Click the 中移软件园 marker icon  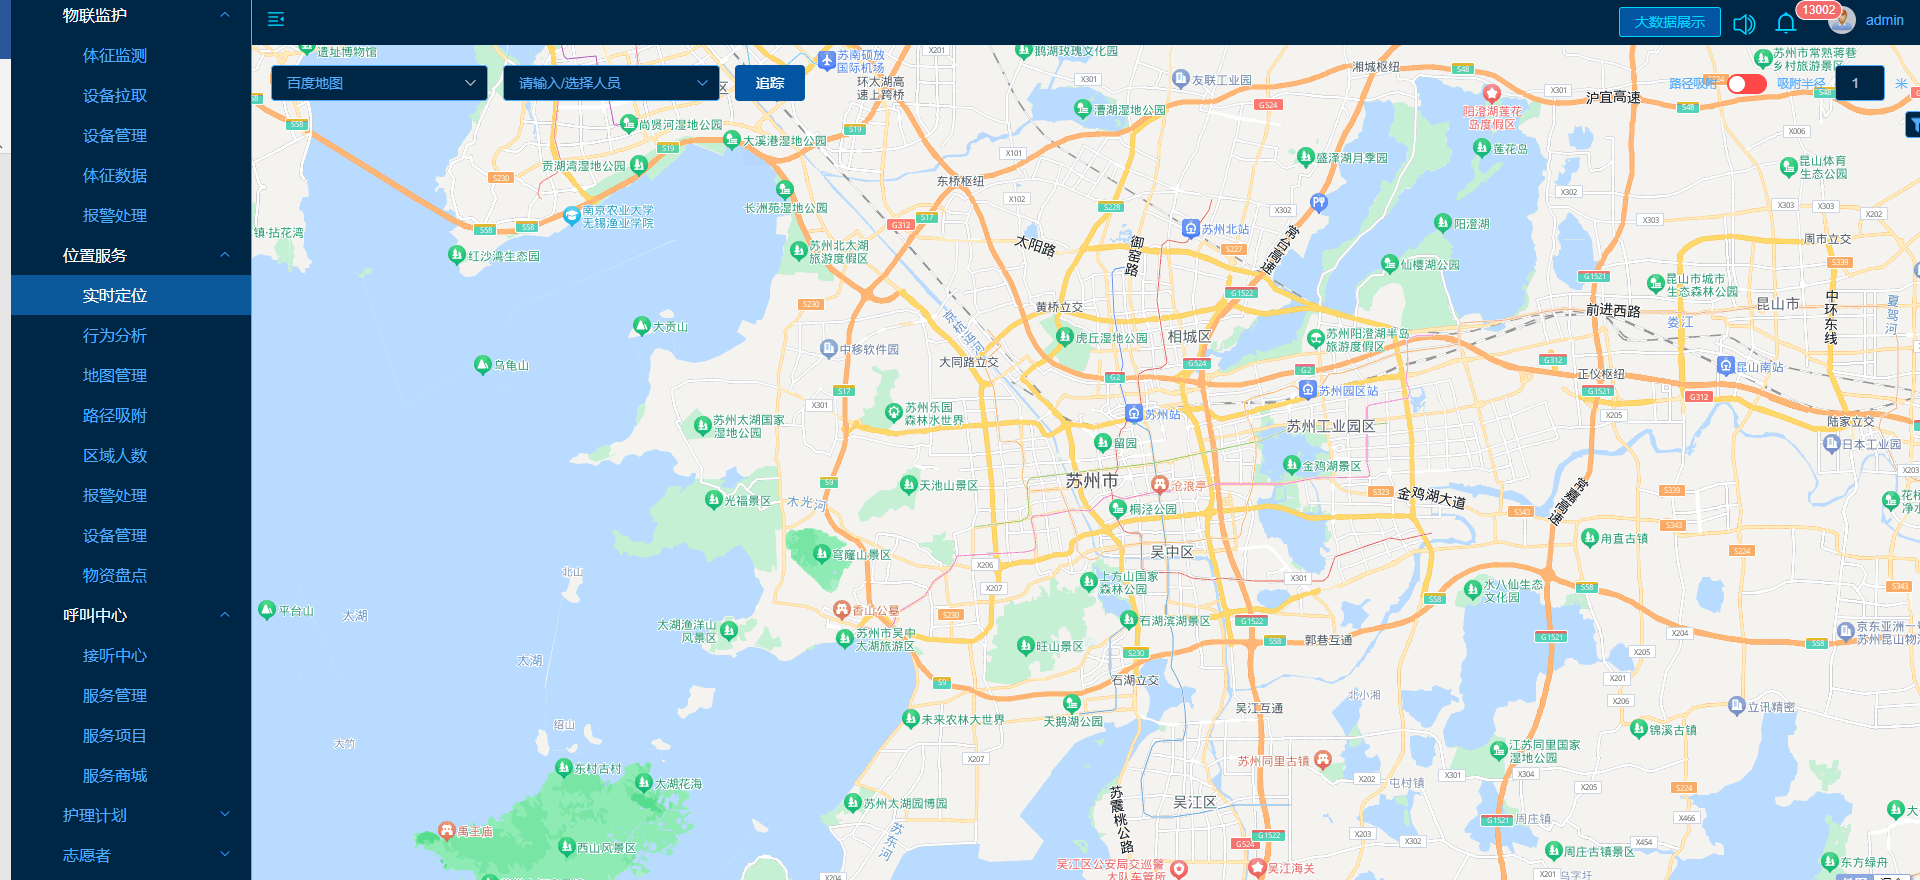click(x=828, y=348)
